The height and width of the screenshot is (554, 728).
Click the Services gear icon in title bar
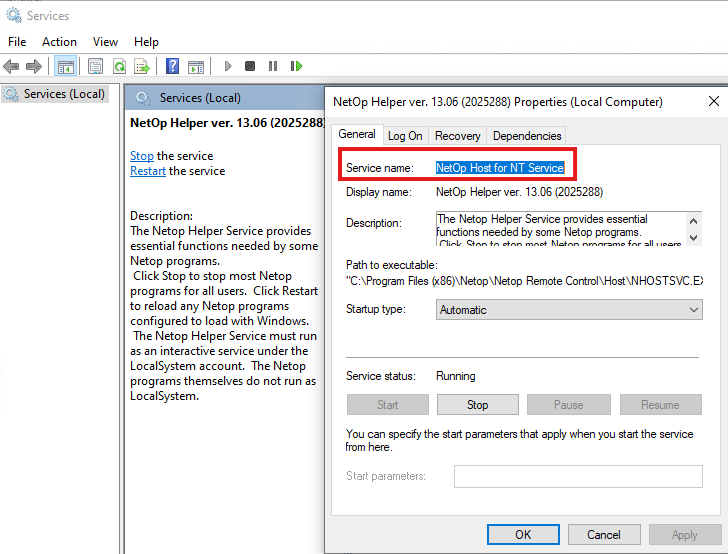[13, 15]
